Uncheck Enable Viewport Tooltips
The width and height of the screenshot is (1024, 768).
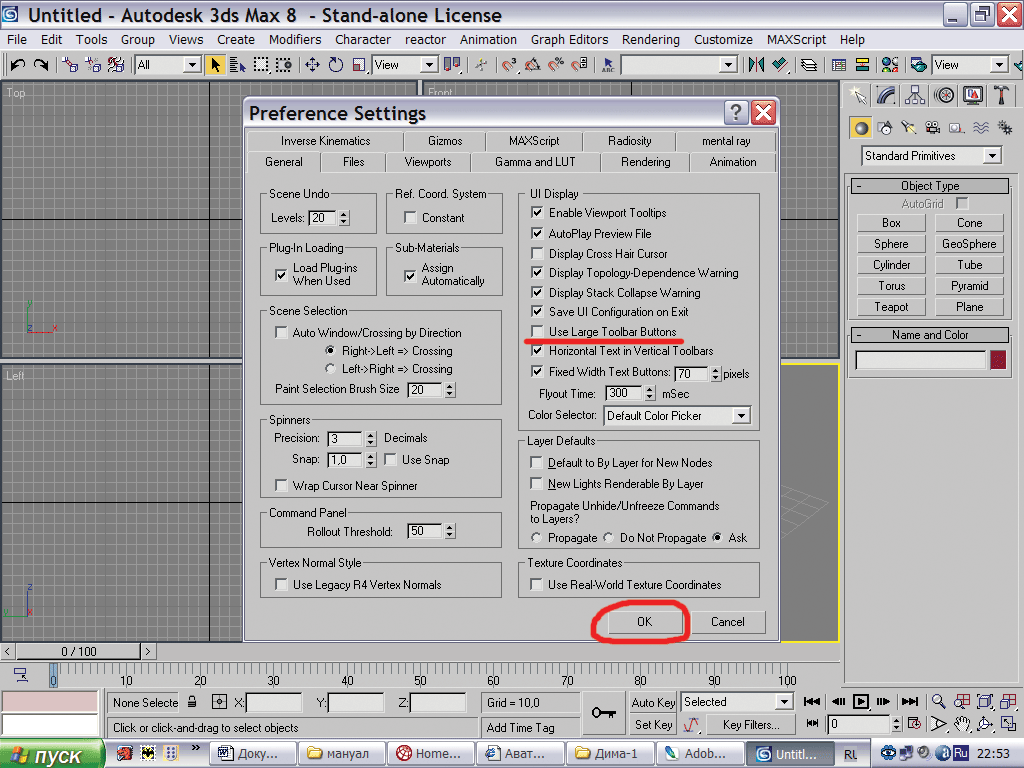(537, 213)
